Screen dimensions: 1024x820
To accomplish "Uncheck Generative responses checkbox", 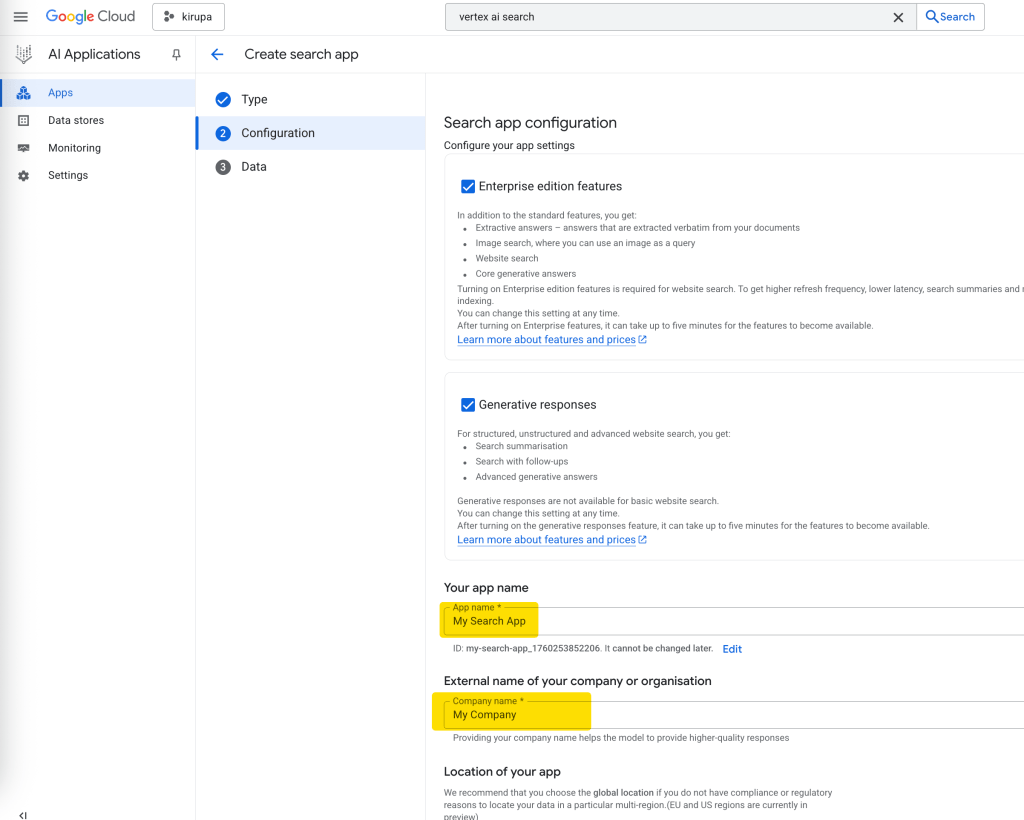I will 467,405.
